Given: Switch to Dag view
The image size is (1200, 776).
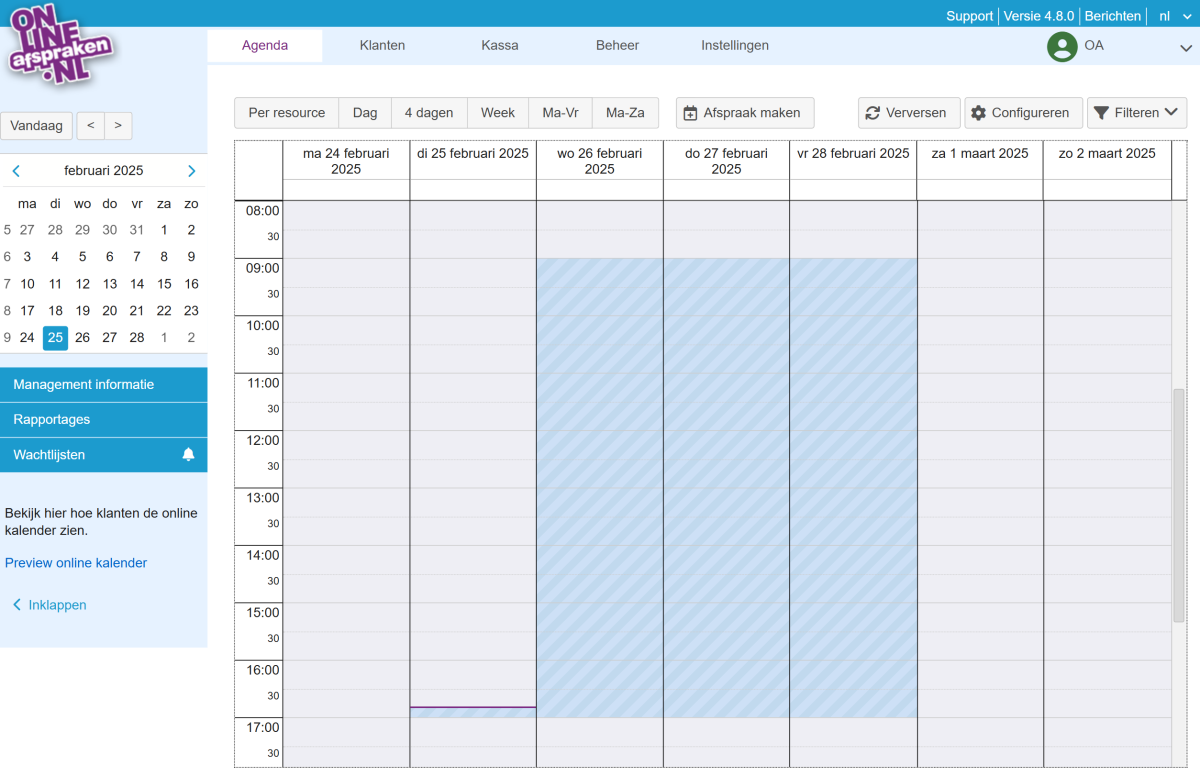Looking at the screenshot, I should click(365, 113).
